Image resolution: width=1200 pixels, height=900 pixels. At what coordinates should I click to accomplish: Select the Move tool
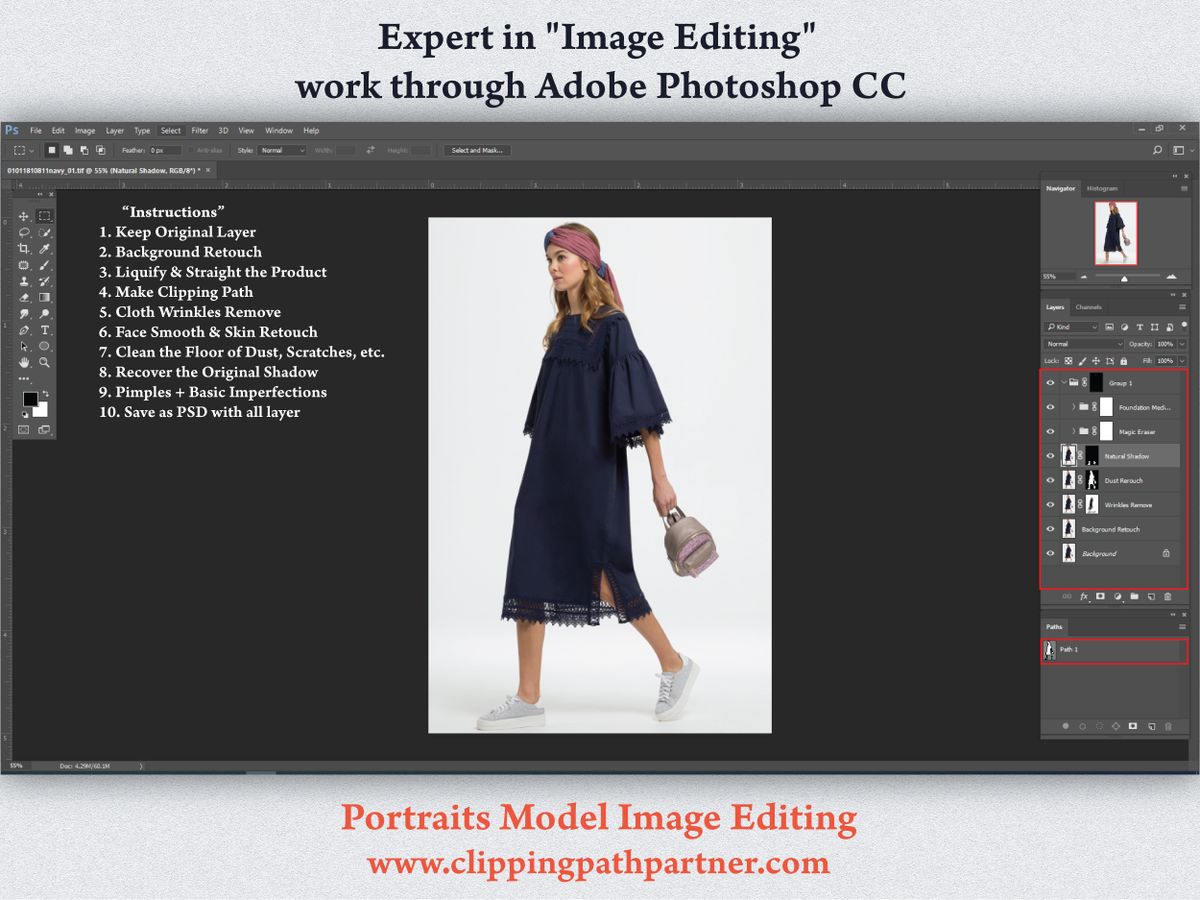click(x=24, y=216)
